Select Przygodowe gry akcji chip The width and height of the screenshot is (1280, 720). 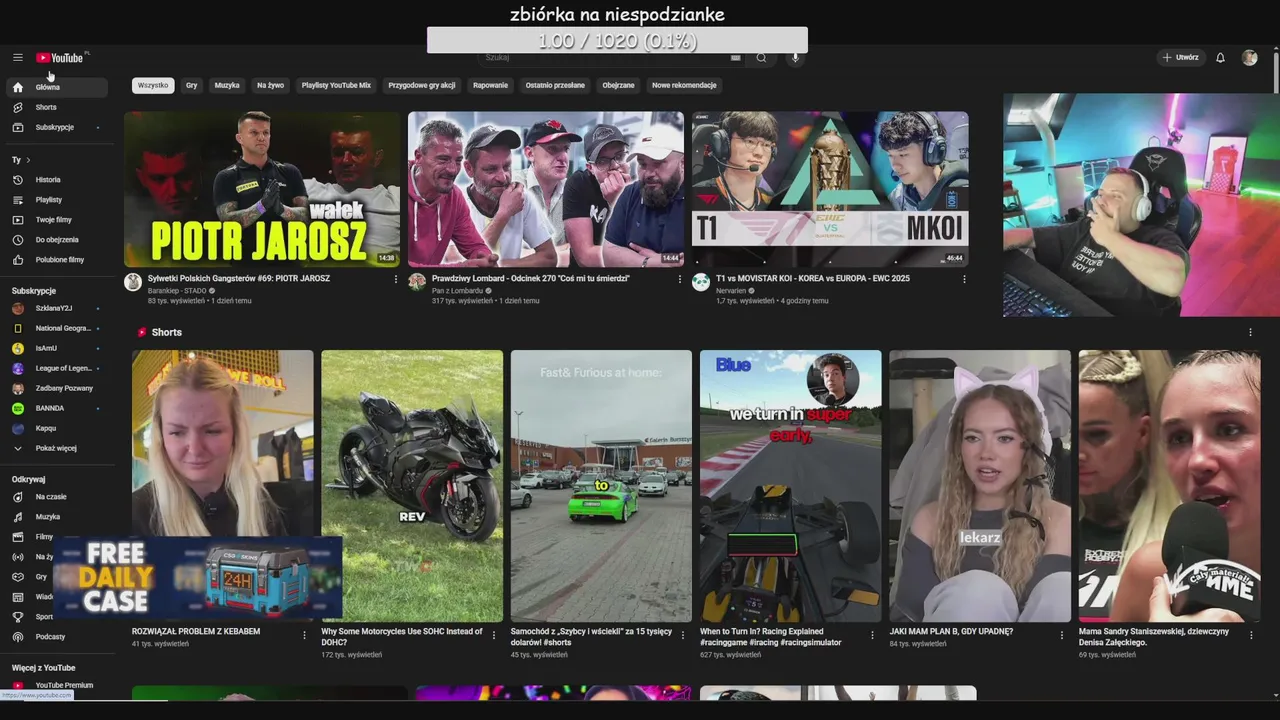coord(422,85)
